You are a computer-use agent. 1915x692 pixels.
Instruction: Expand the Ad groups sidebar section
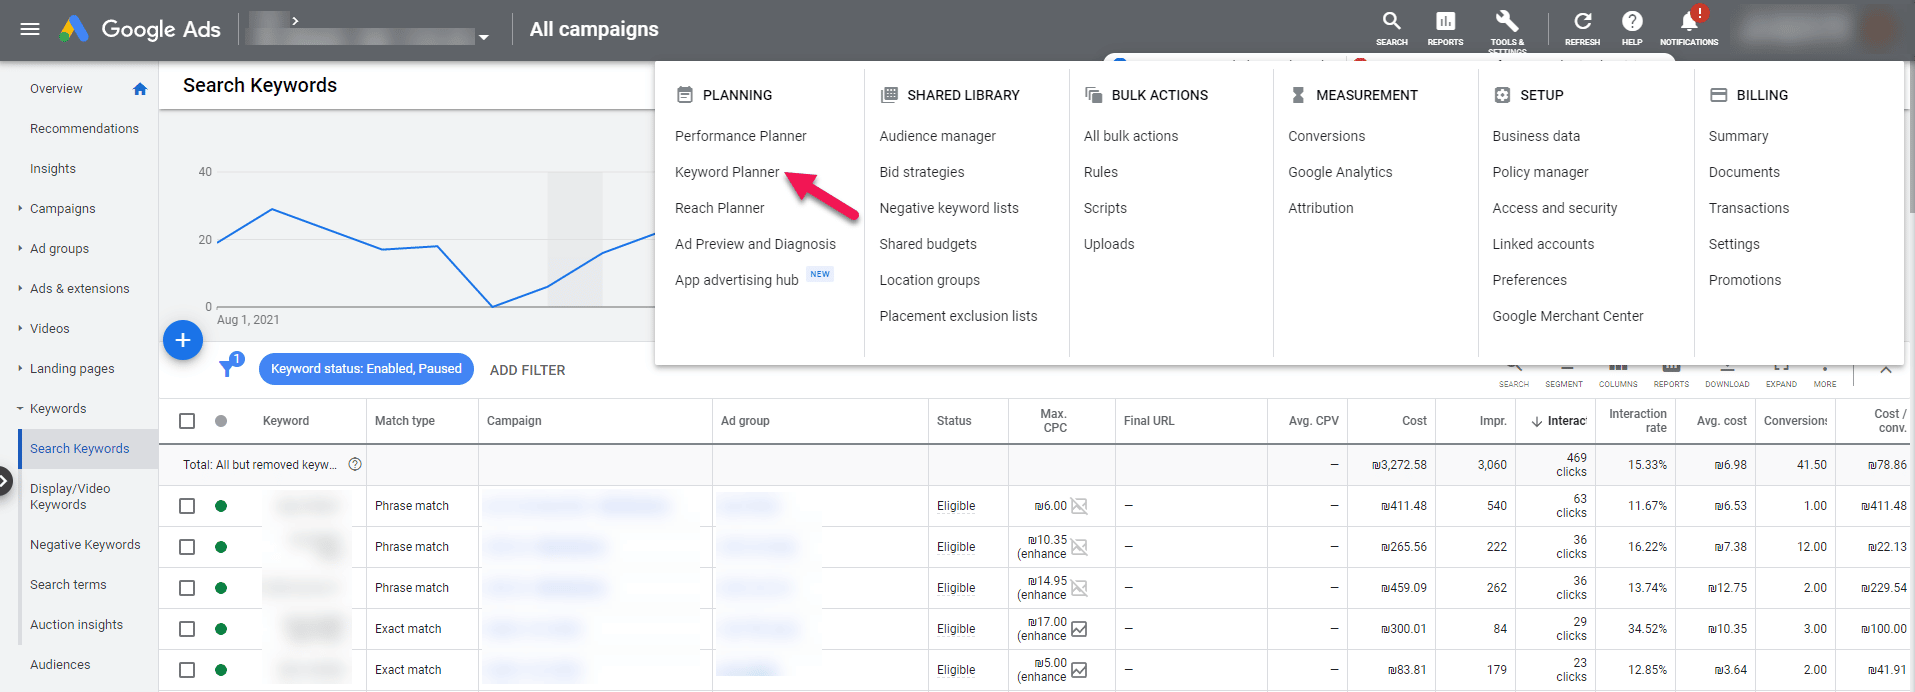coord(20,248)
